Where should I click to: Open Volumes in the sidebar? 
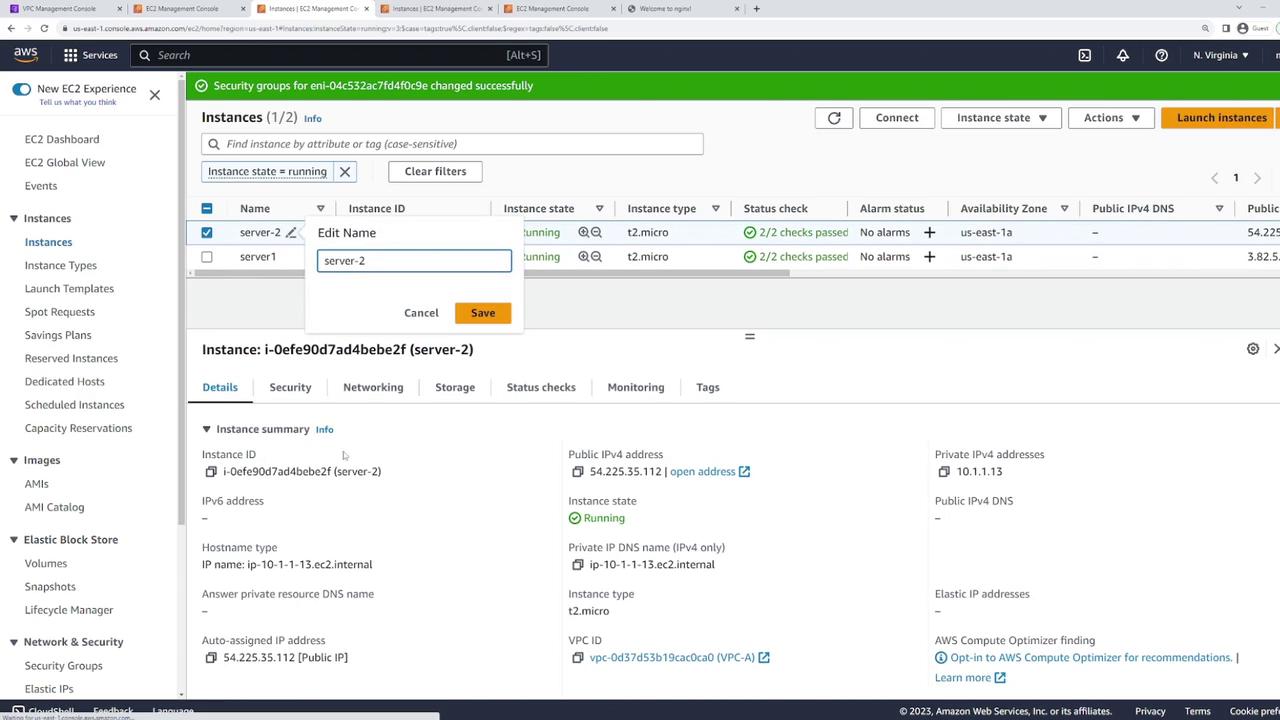pyautogui.click(x=46, y=564)
